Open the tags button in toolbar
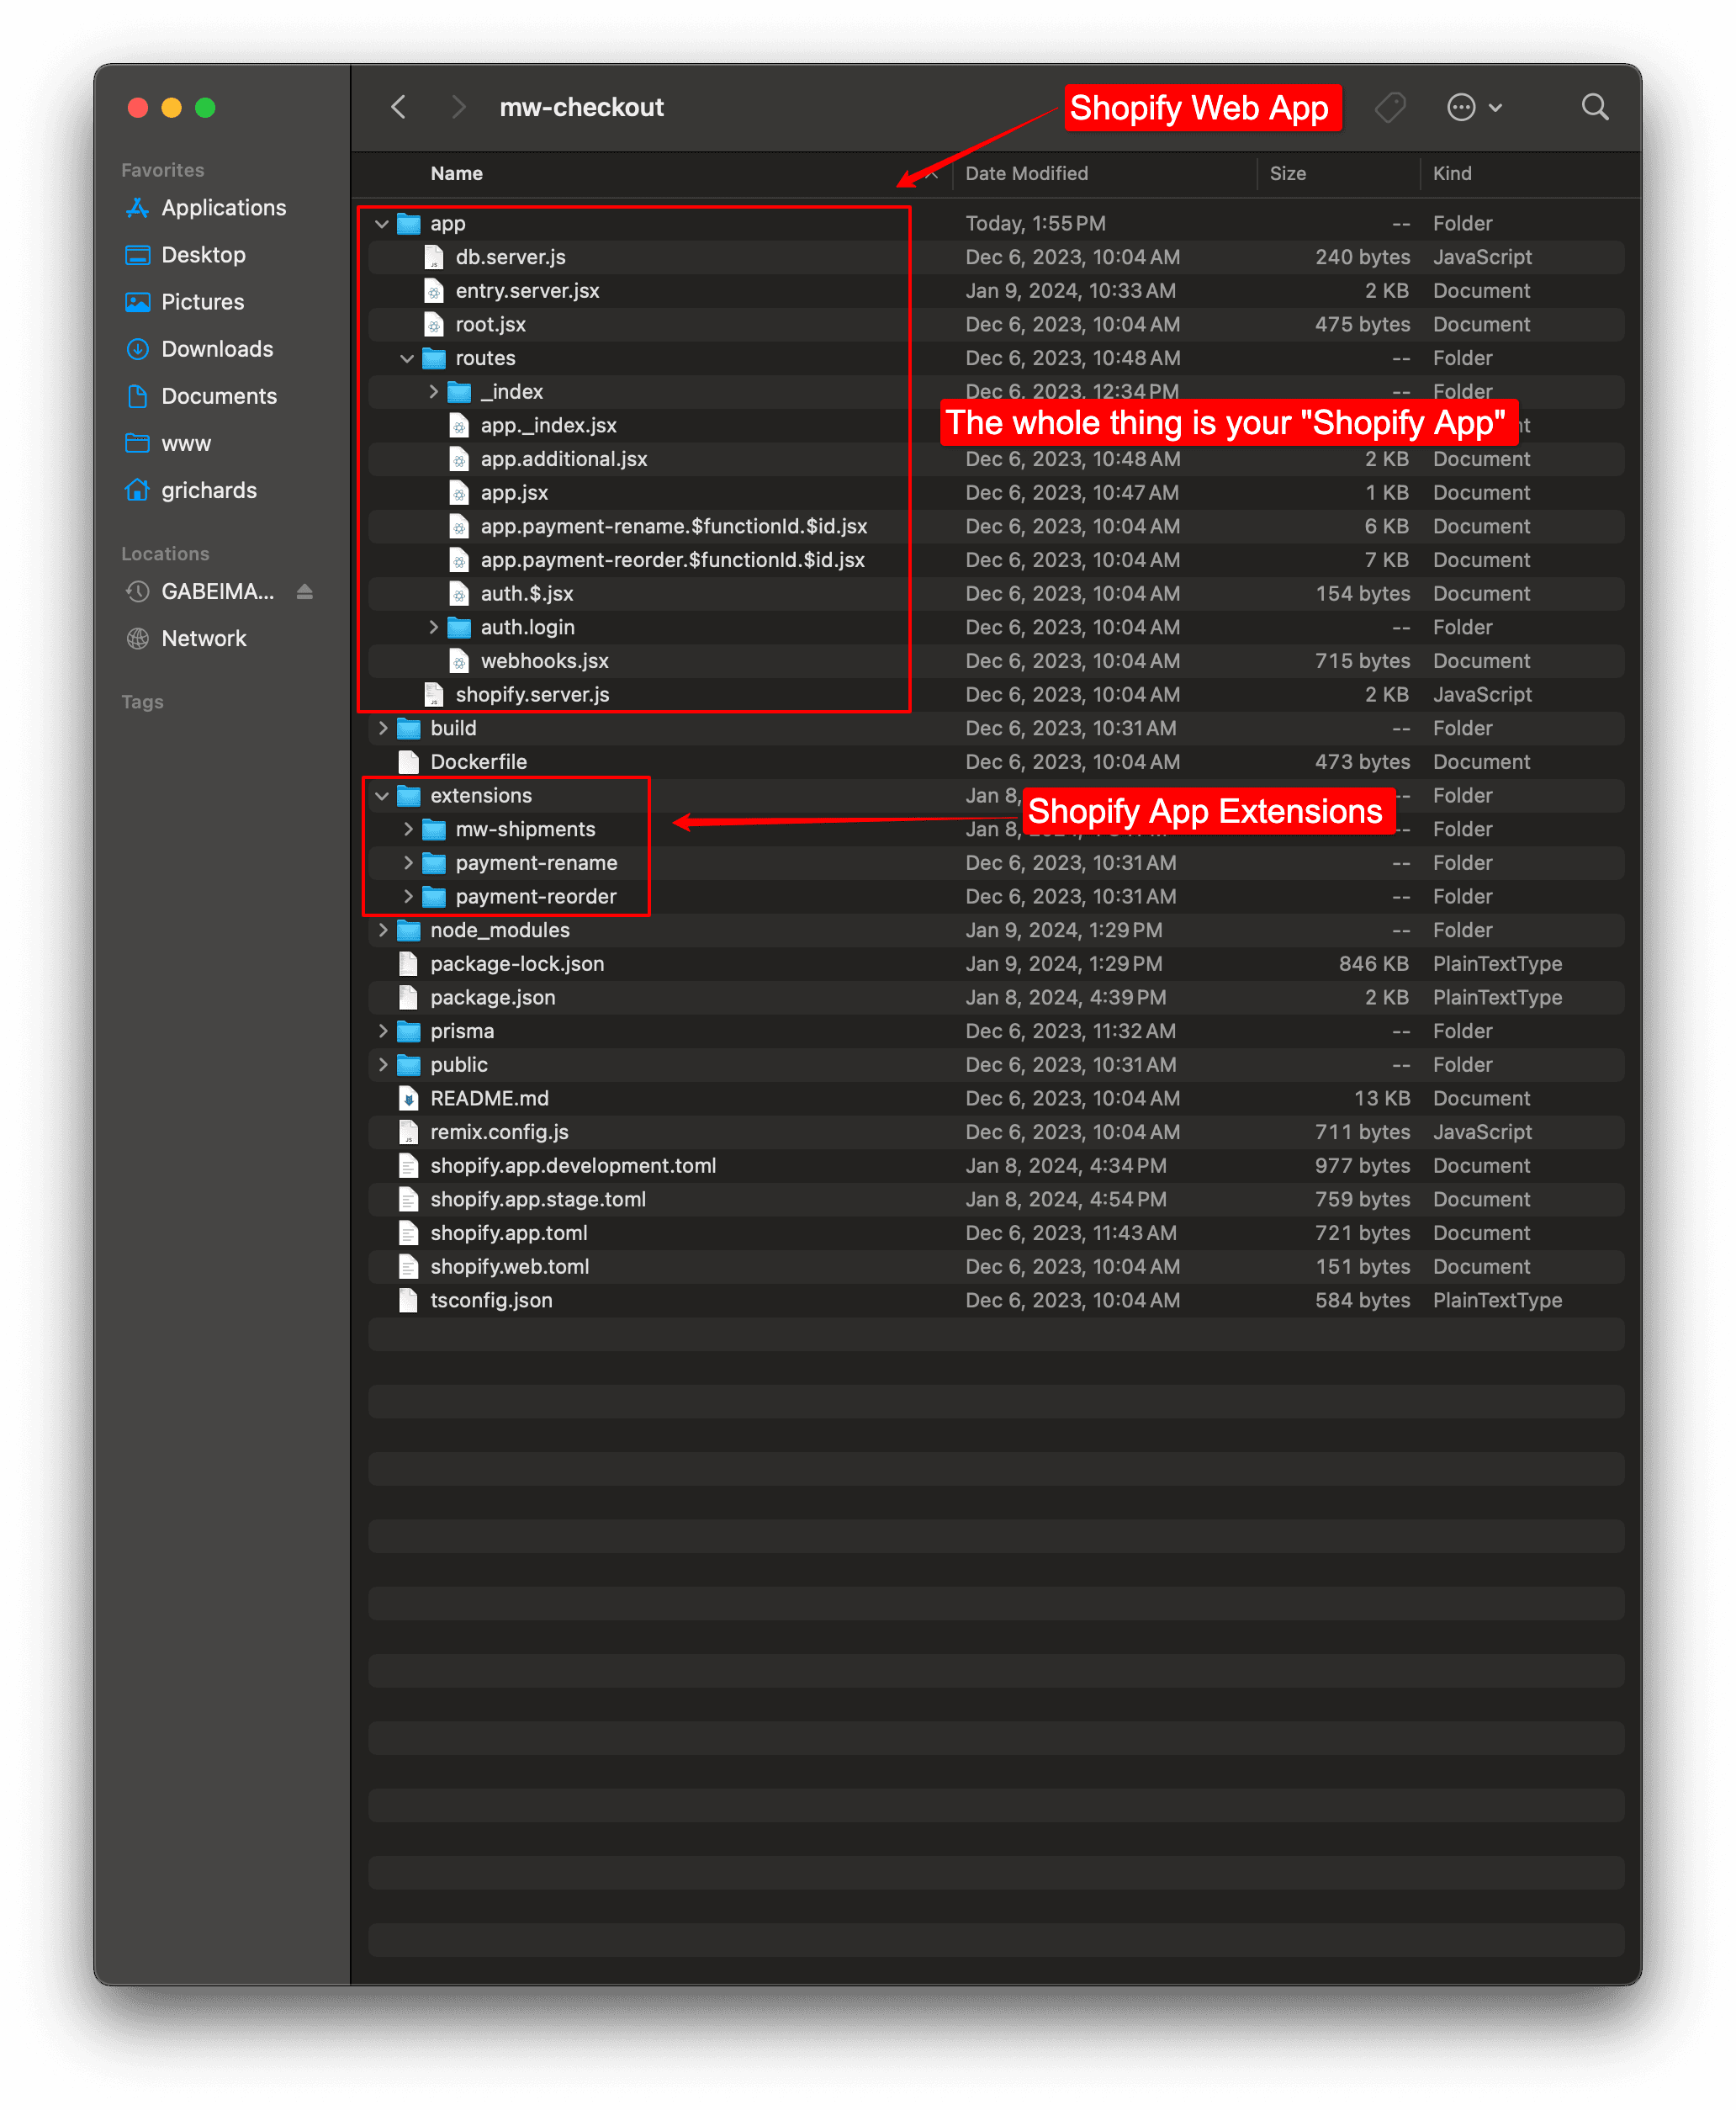This screenshot has width=1736, height=2110. (x=1390, y=107)
